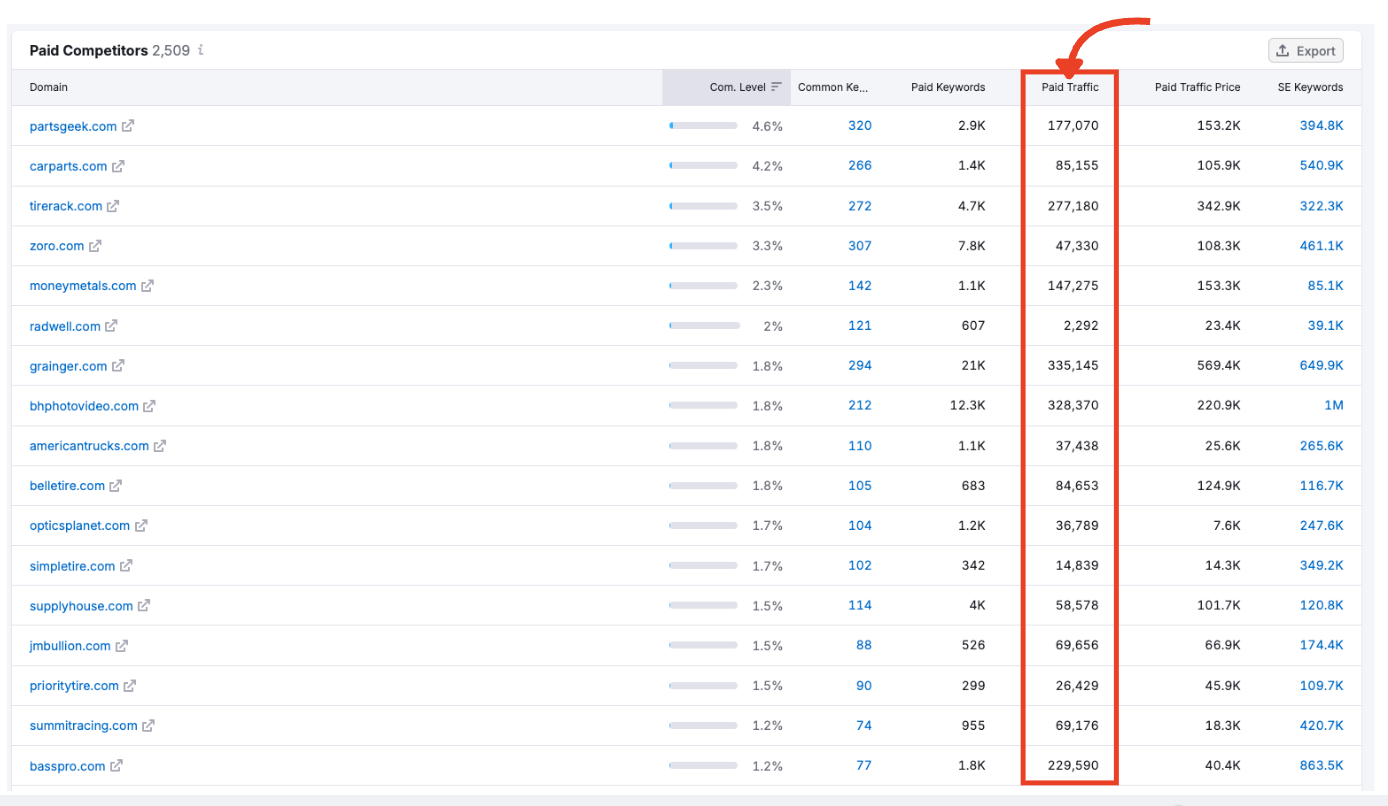Select the carparts.com domain link

pyautogui.click(x=68, y=166)
